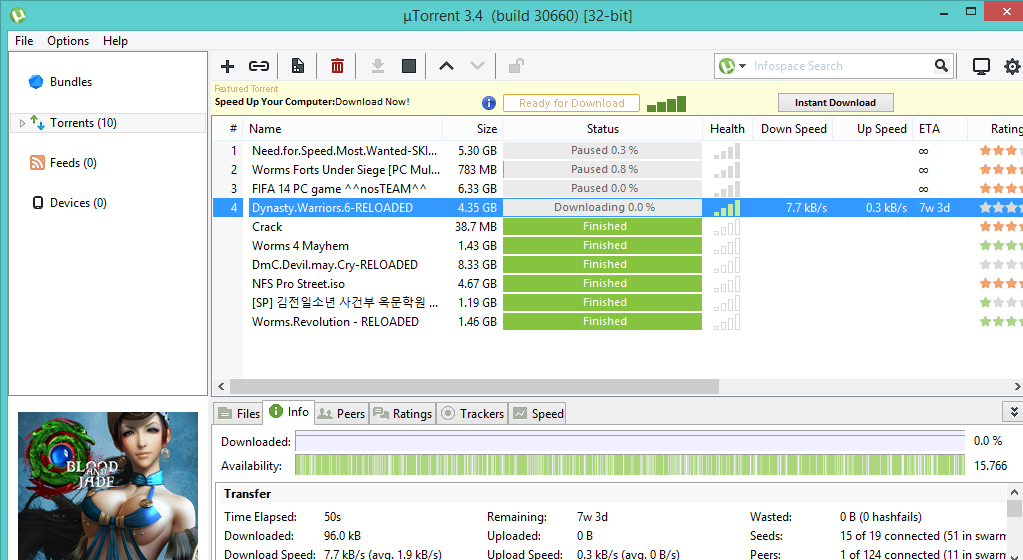This screenshot has width=1023, height=560.
Task: Sort torrents by the # column header
Action: [228, 129]
